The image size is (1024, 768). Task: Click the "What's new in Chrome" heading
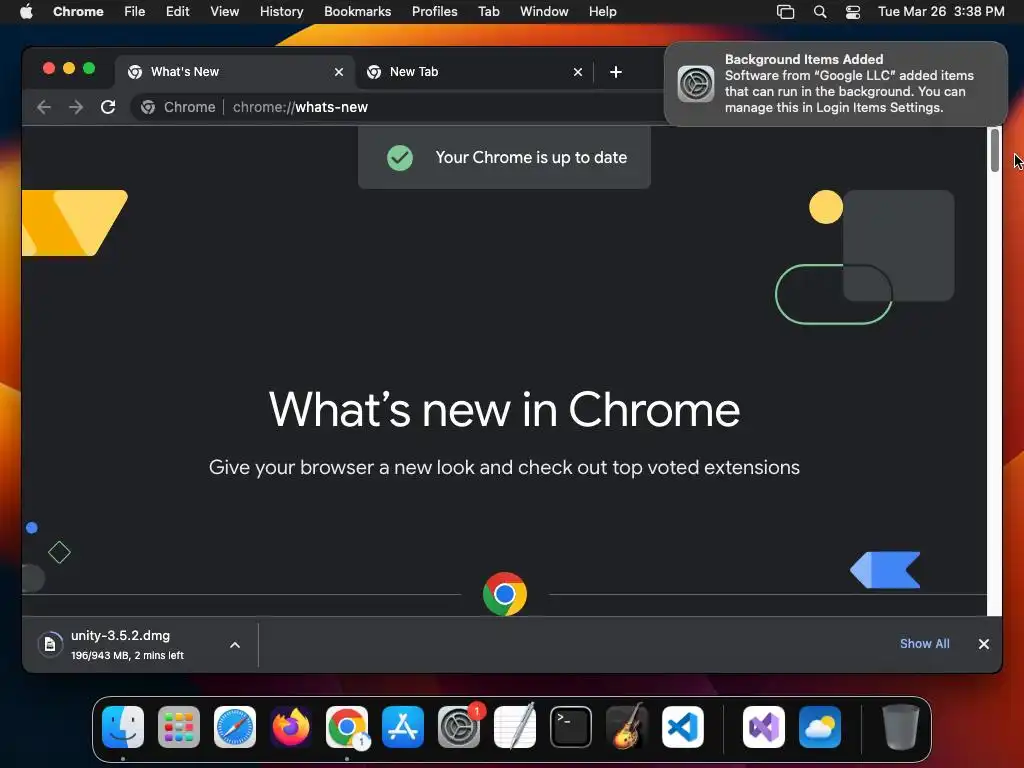click(x=504, y=409)
